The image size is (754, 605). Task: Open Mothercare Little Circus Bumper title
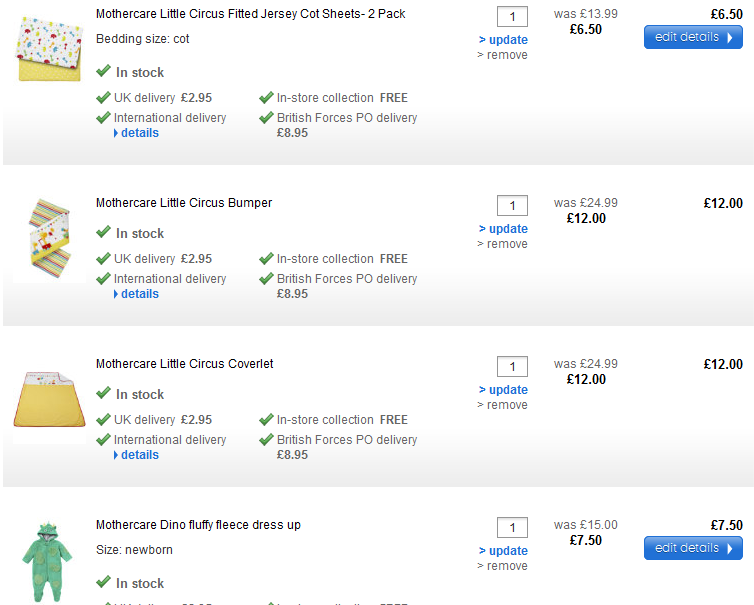[184, 203]
